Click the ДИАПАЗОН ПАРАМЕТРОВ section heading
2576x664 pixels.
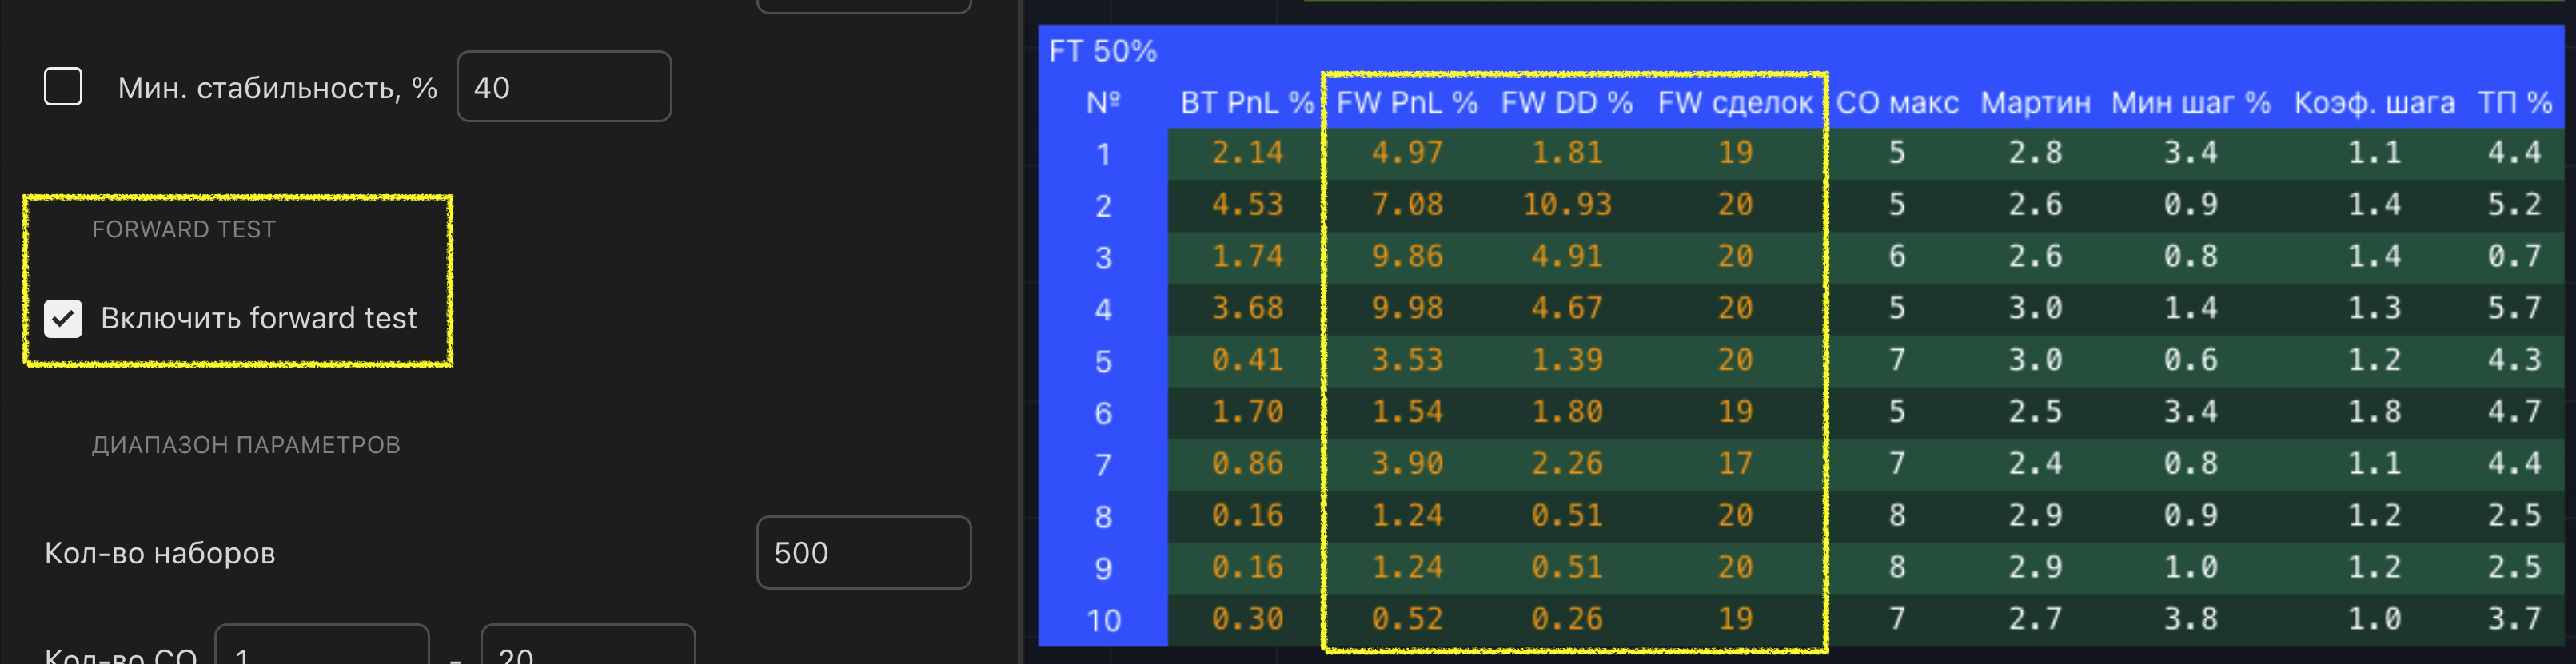[246, 445]
